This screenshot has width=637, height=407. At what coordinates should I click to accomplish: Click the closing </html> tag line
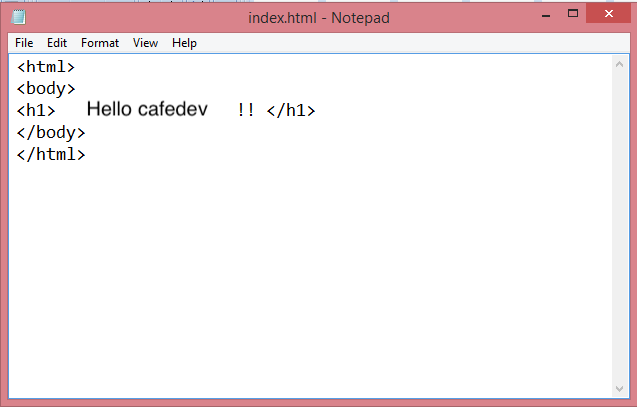[x=51, y=154]
